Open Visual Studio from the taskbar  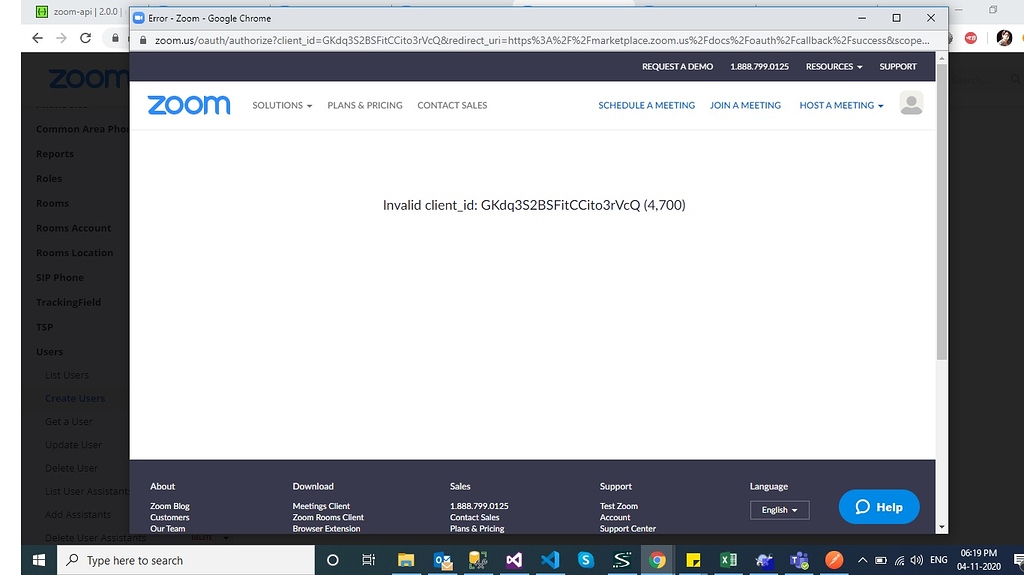[514, 560]
